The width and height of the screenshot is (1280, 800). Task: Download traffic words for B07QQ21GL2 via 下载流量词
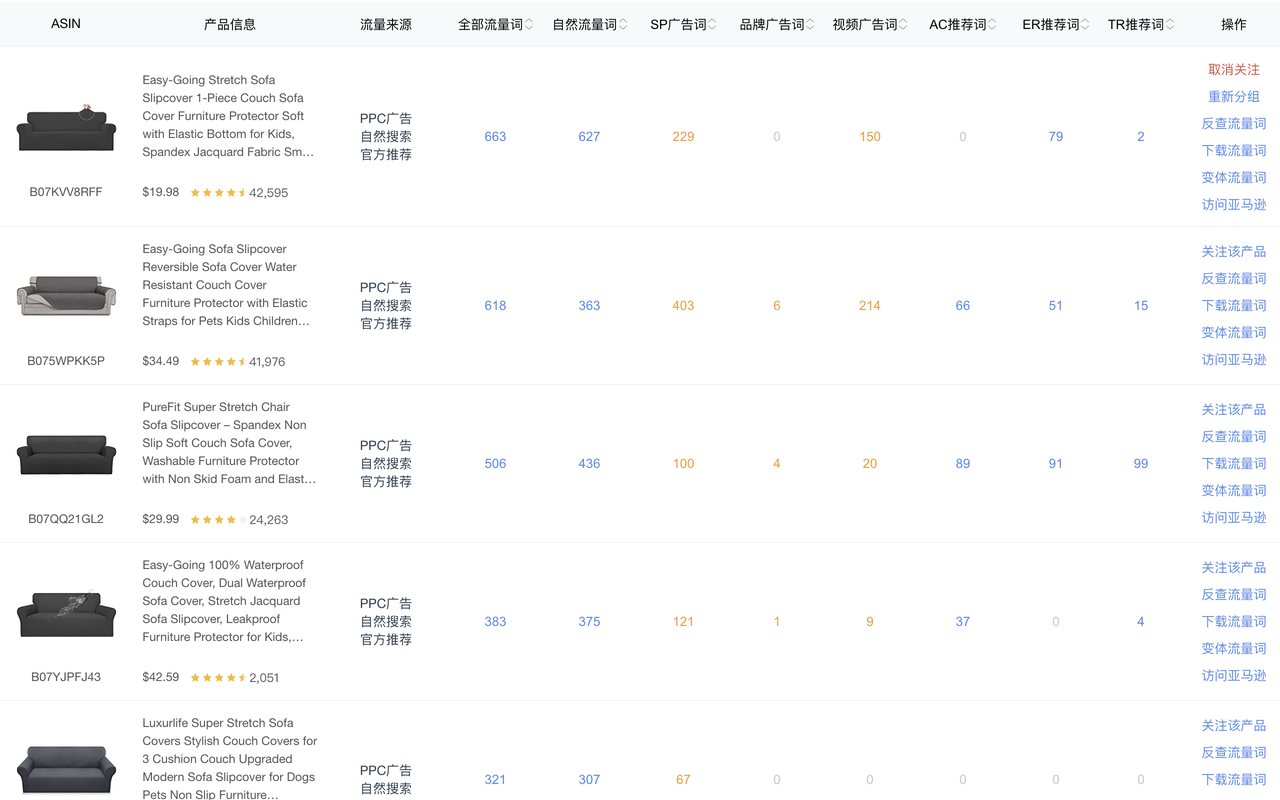click(1233, 463)
